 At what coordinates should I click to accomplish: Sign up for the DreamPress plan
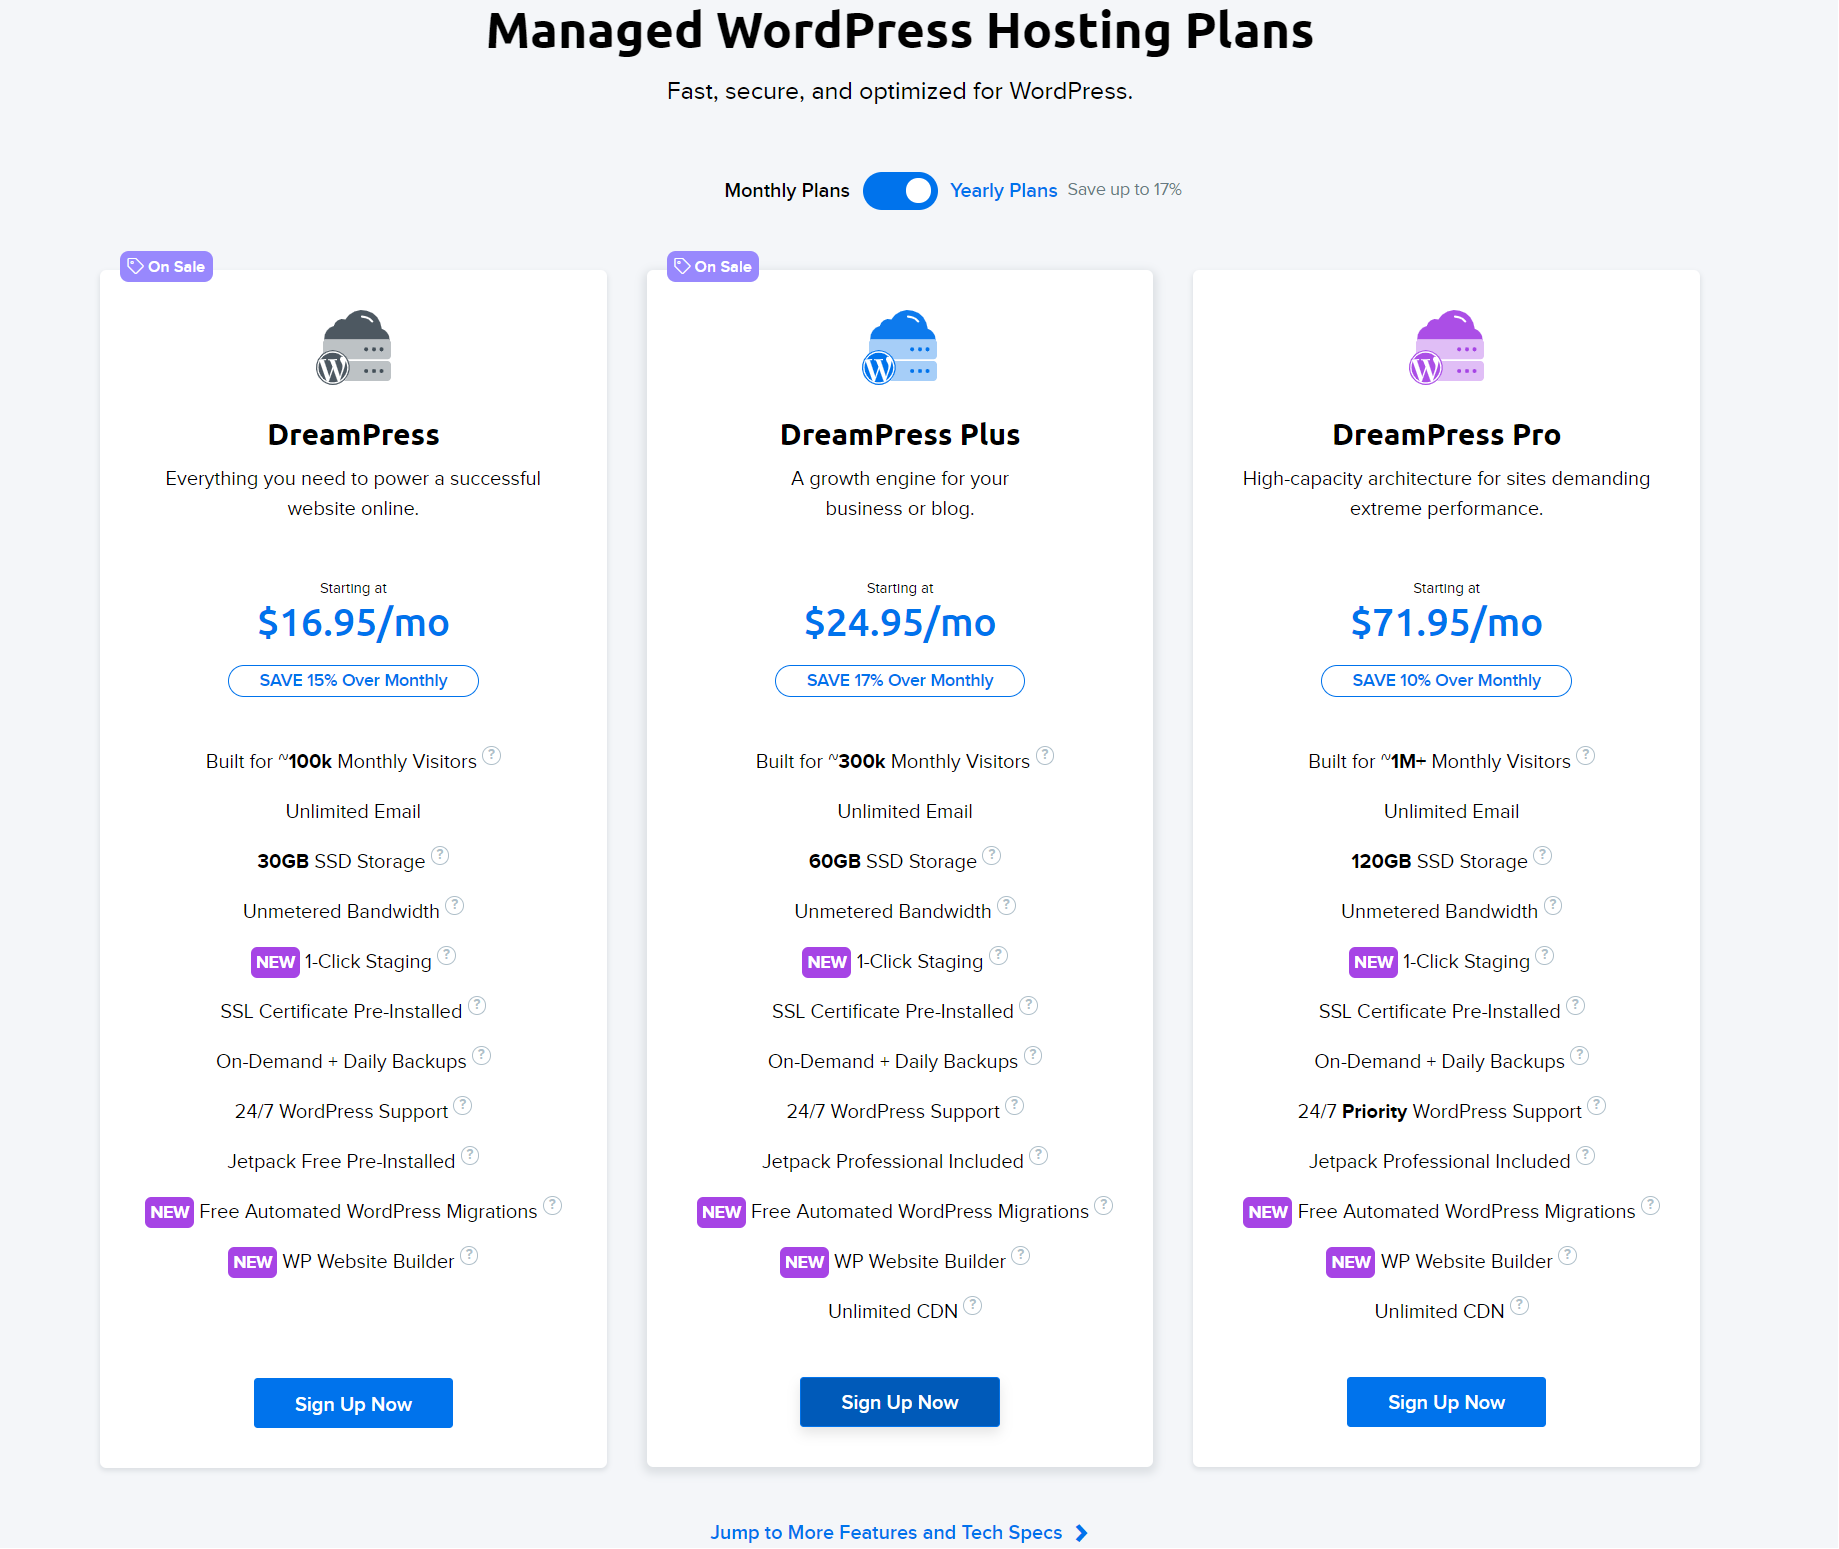(353, 1403)
